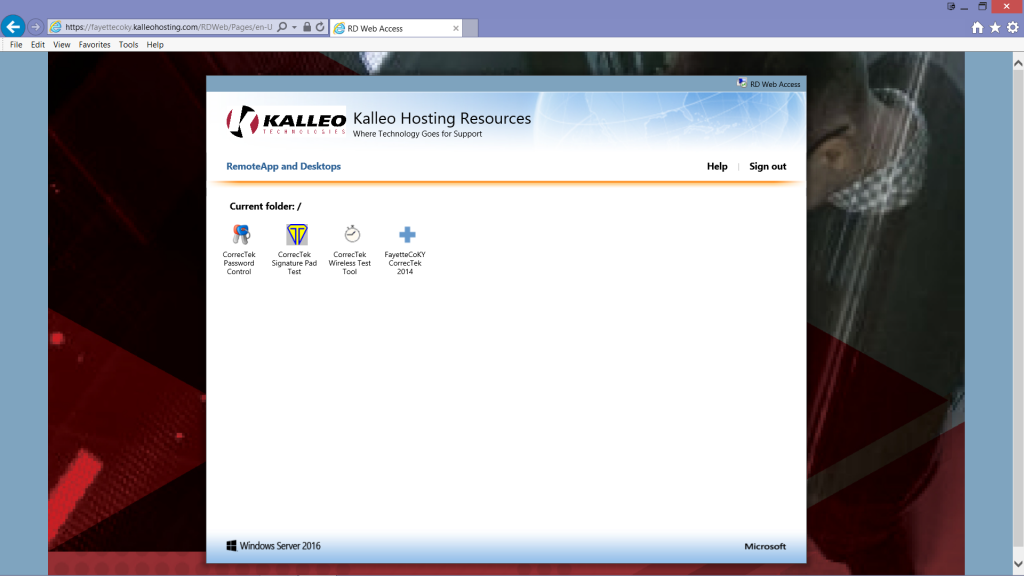Open the Edit menu

[x=38, y=44]
